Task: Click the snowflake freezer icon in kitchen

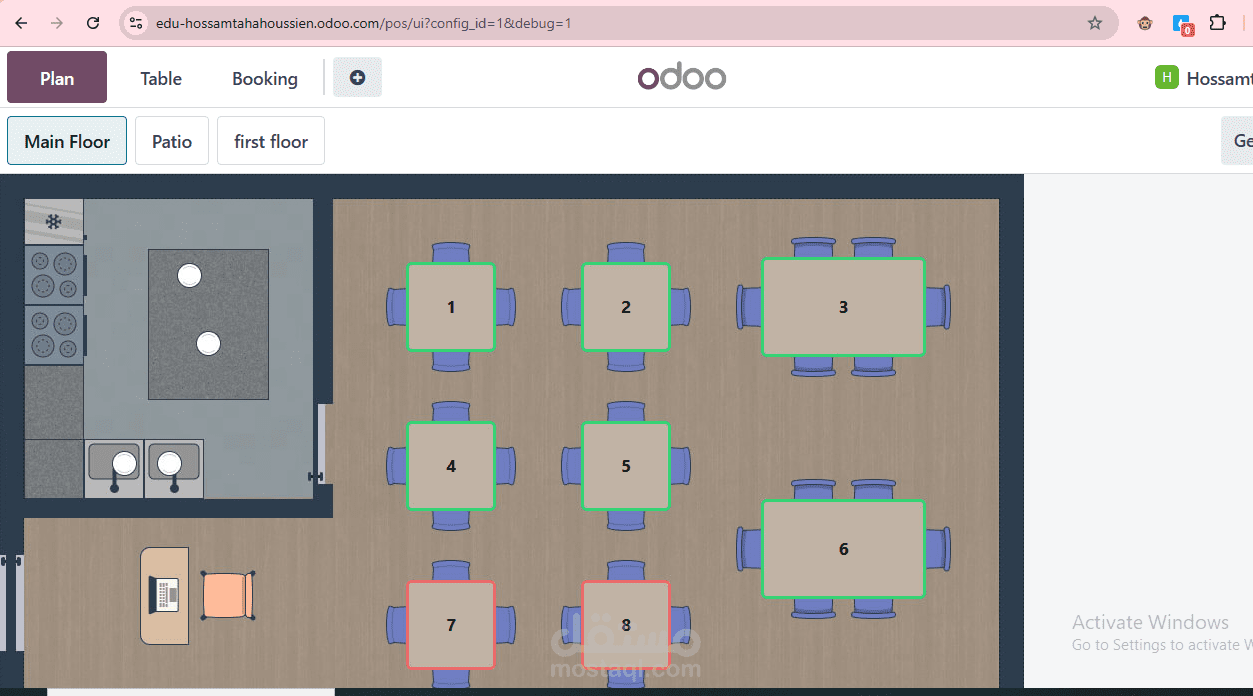Action: pyautogui.click(x=54, y=222)
